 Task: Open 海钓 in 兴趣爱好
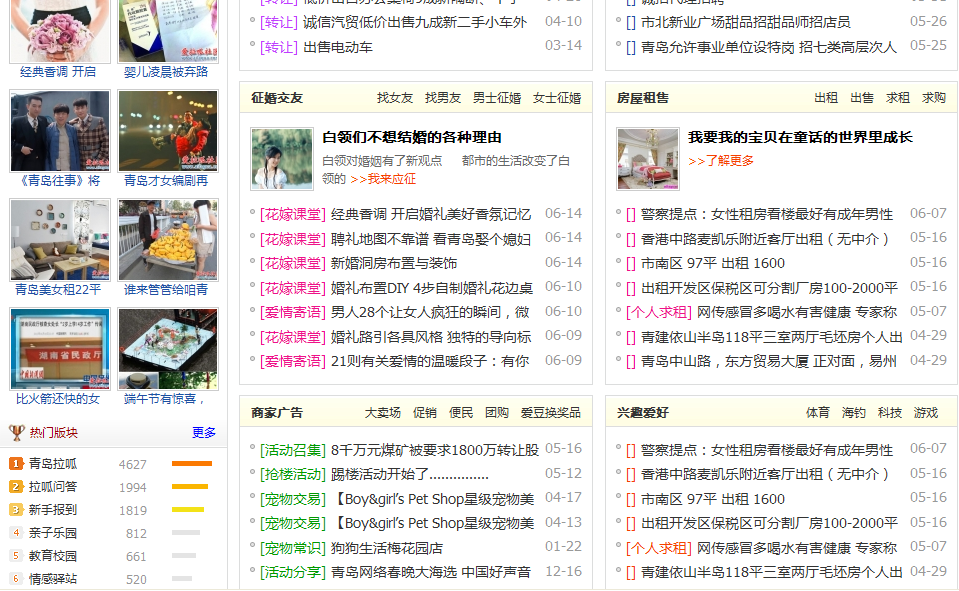(854, 413)
